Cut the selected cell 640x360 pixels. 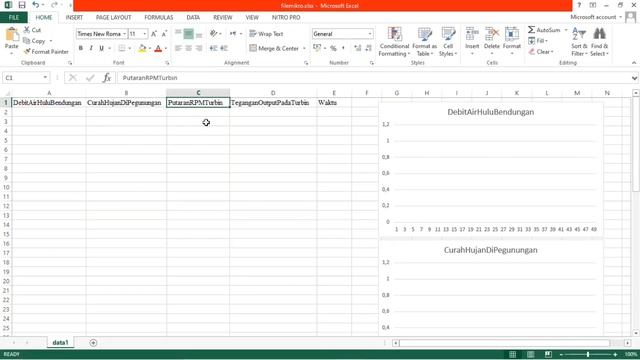point(32,30)
